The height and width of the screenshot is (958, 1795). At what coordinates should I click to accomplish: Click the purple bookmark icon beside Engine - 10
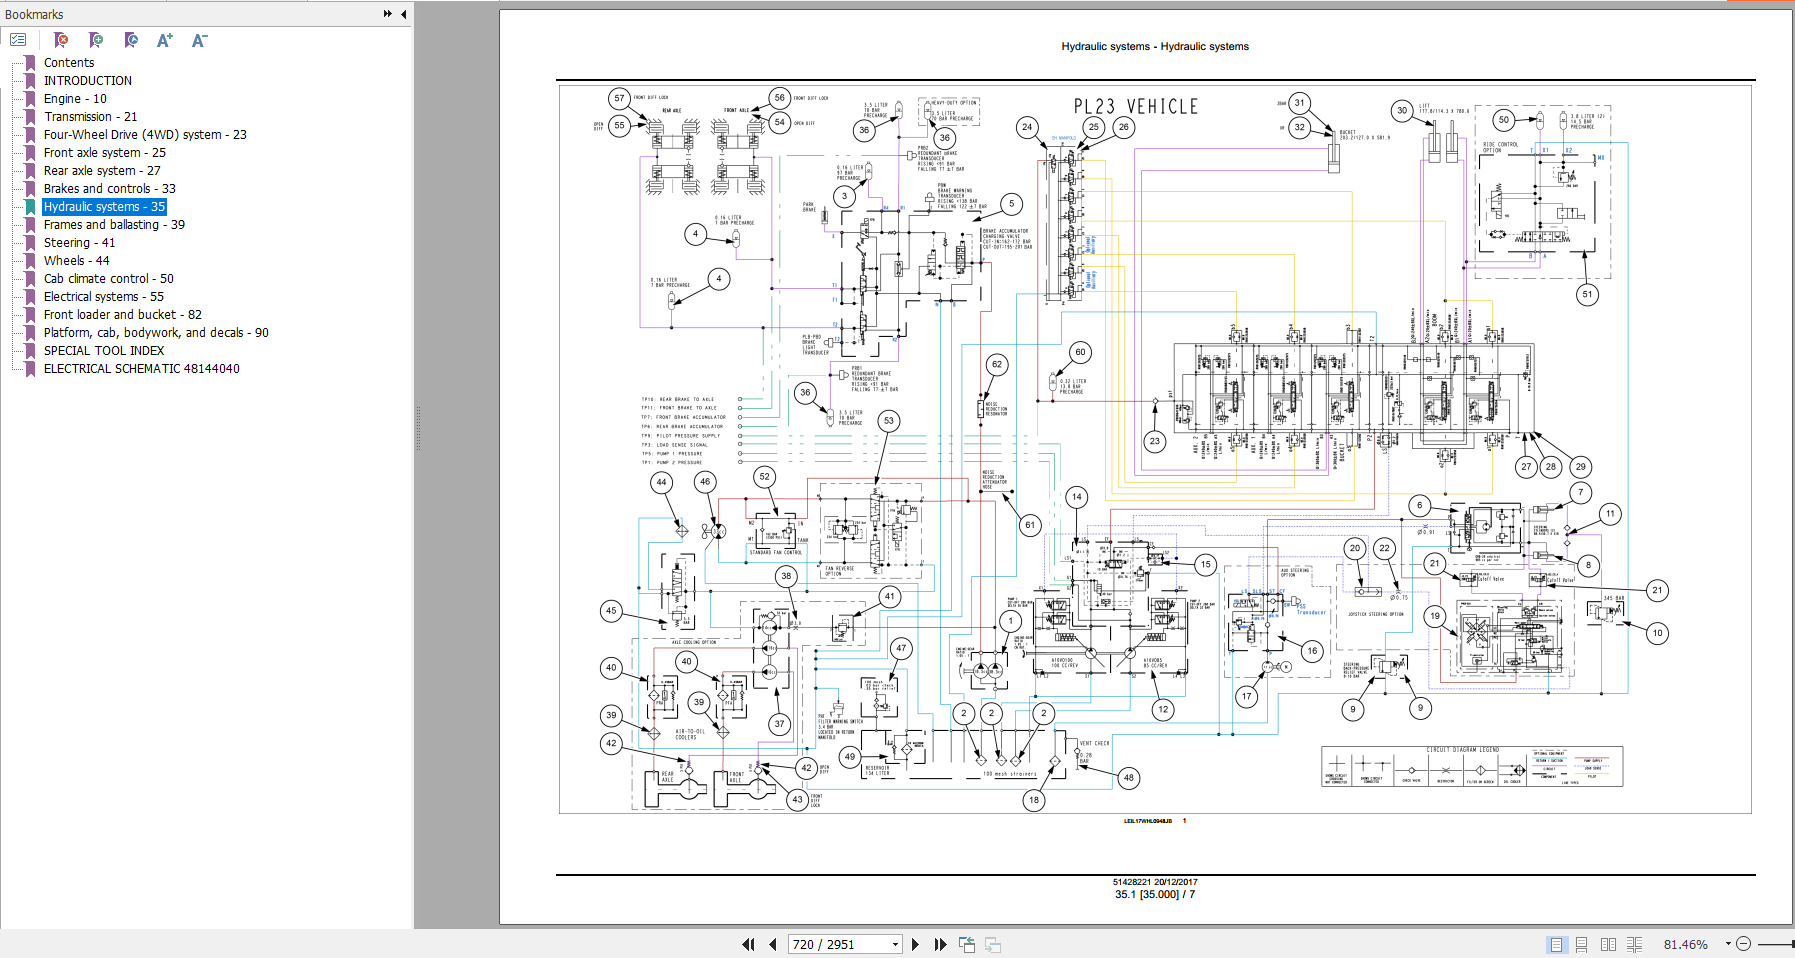30,98
